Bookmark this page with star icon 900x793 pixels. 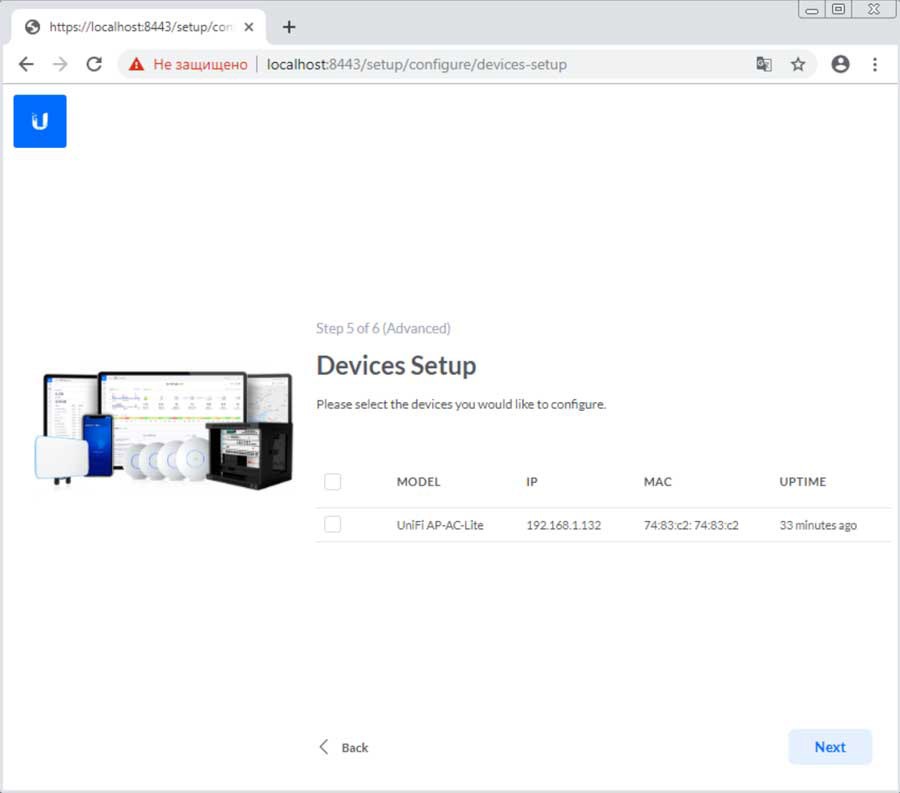point(798,64)
